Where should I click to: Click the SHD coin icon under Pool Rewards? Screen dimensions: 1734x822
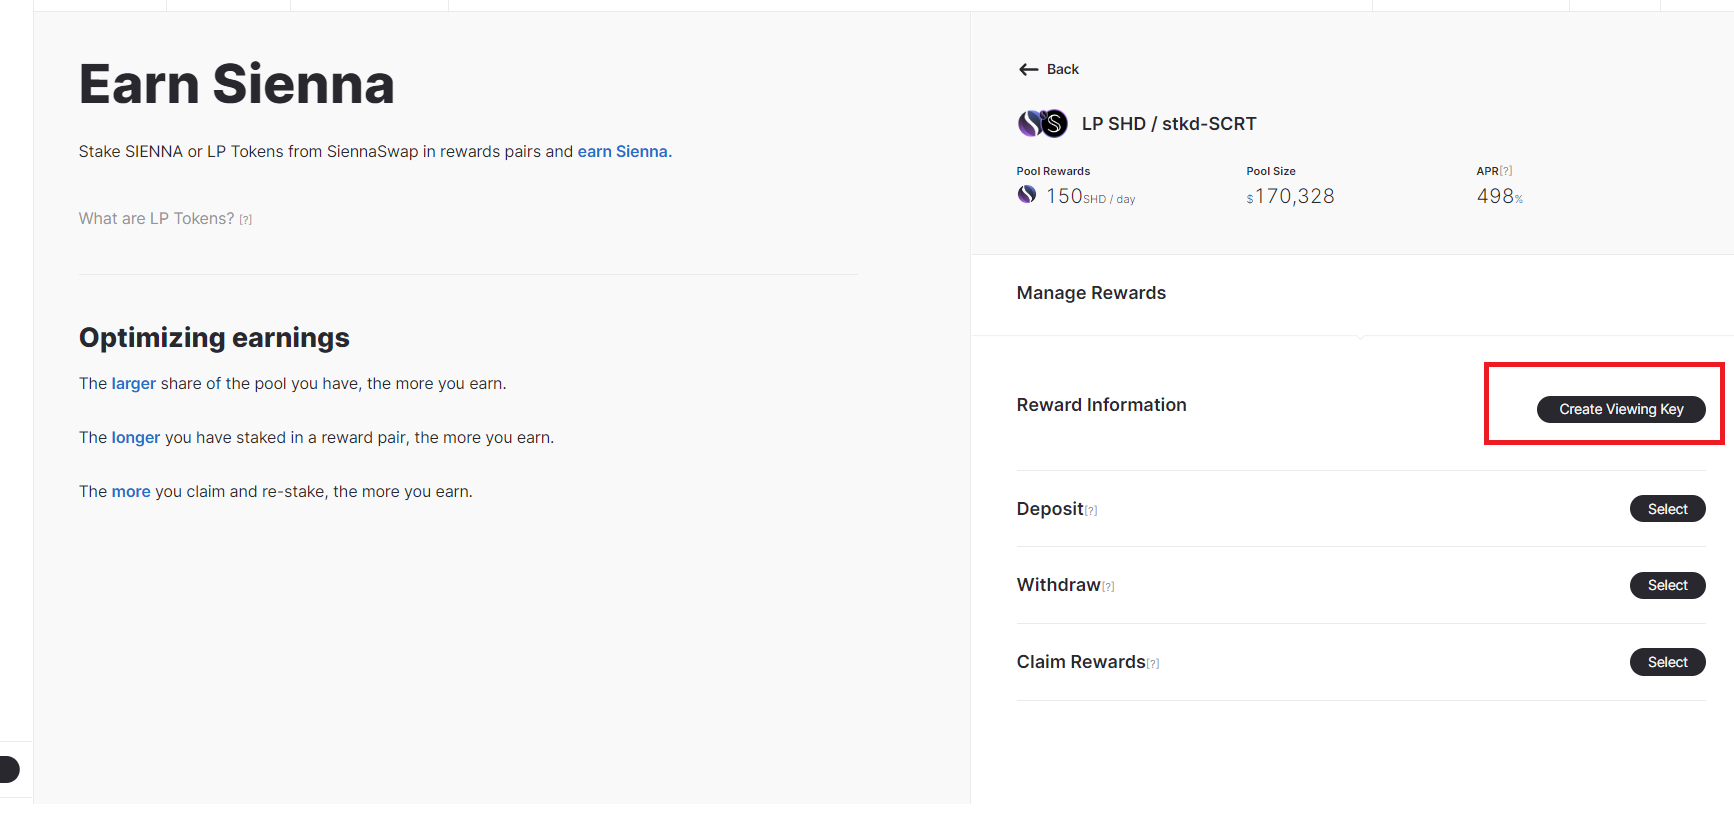pos(1027,194)
